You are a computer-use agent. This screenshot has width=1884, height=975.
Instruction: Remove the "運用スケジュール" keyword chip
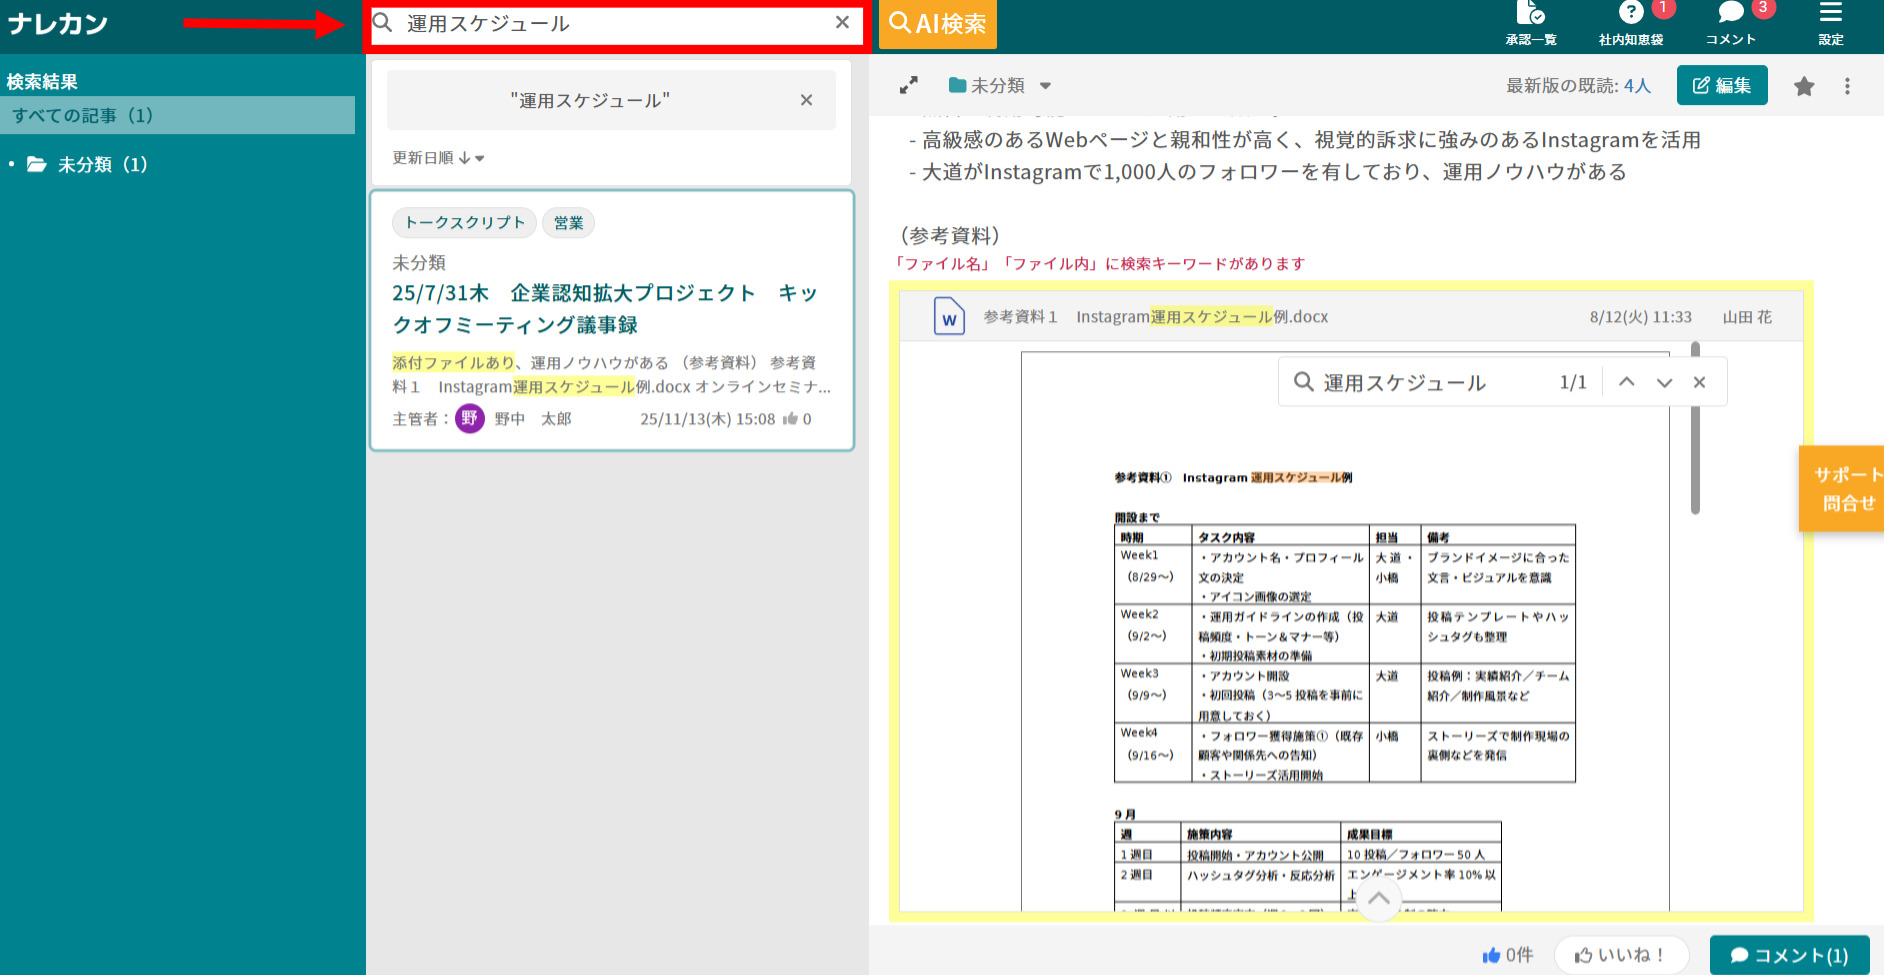[806, 100]
